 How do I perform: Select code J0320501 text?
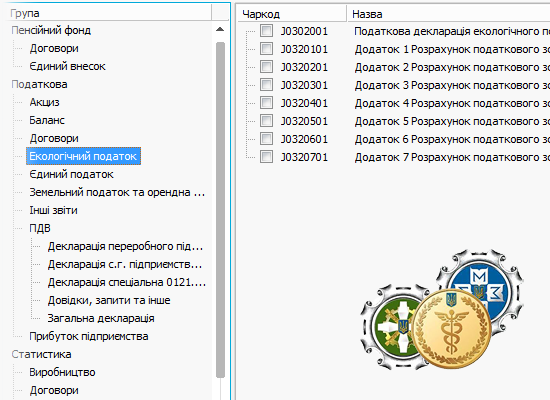point(304,121)
